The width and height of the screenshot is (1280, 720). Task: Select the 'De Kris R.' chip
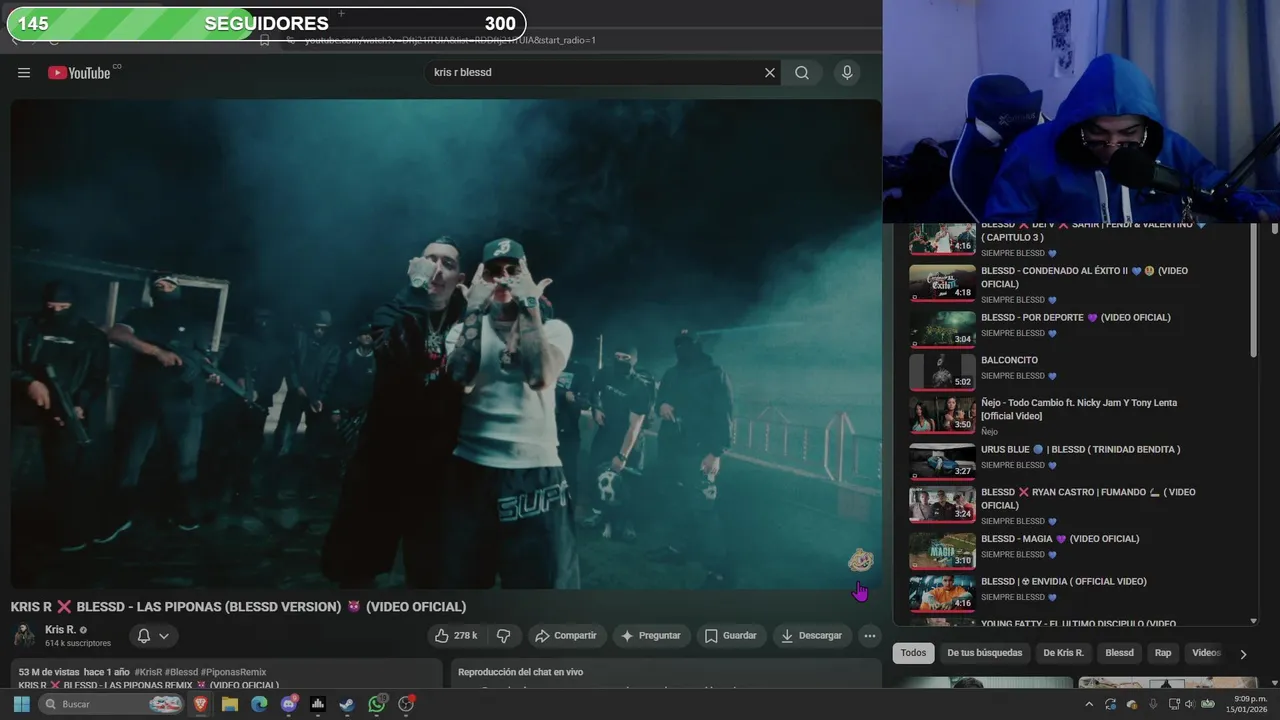point(1063,653)
